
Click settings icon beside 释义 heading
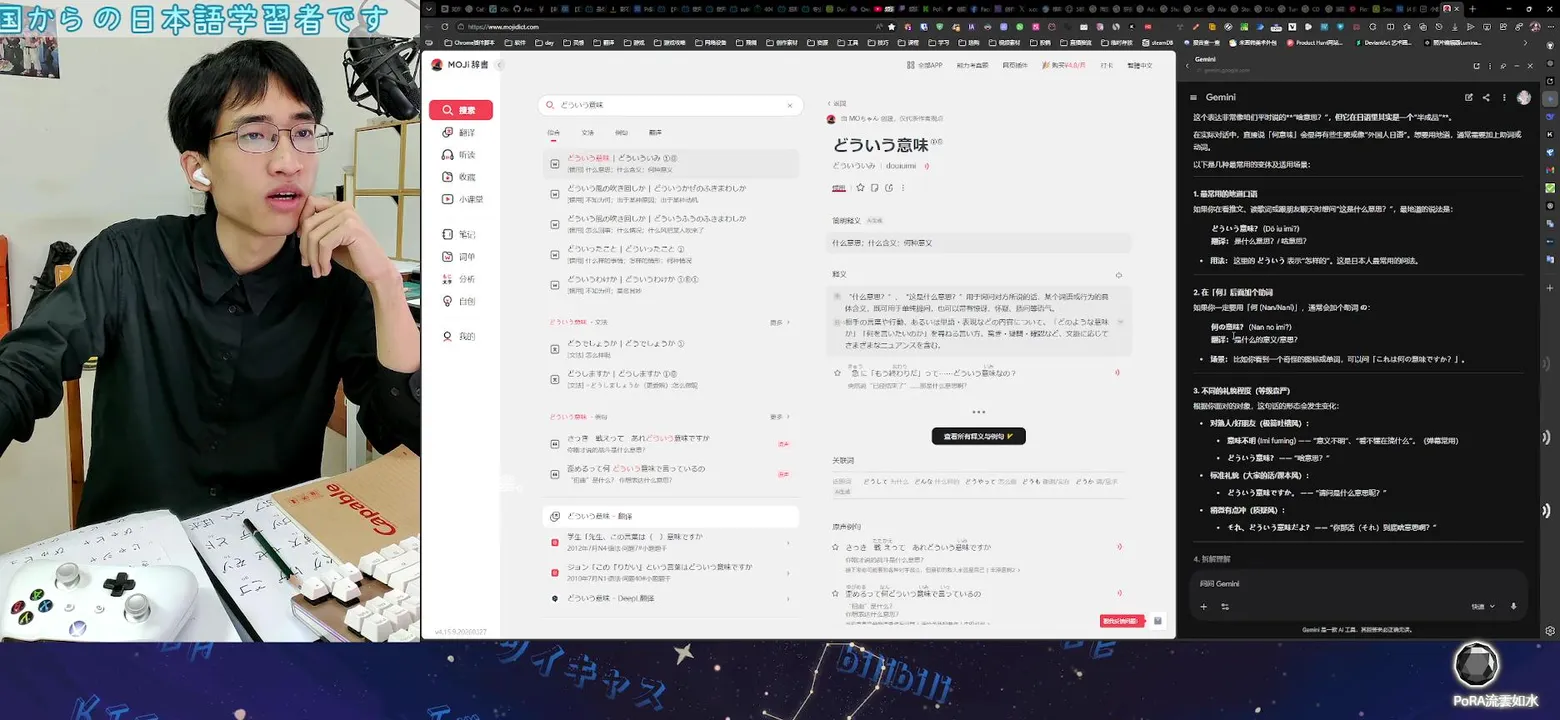point(1118,275)
